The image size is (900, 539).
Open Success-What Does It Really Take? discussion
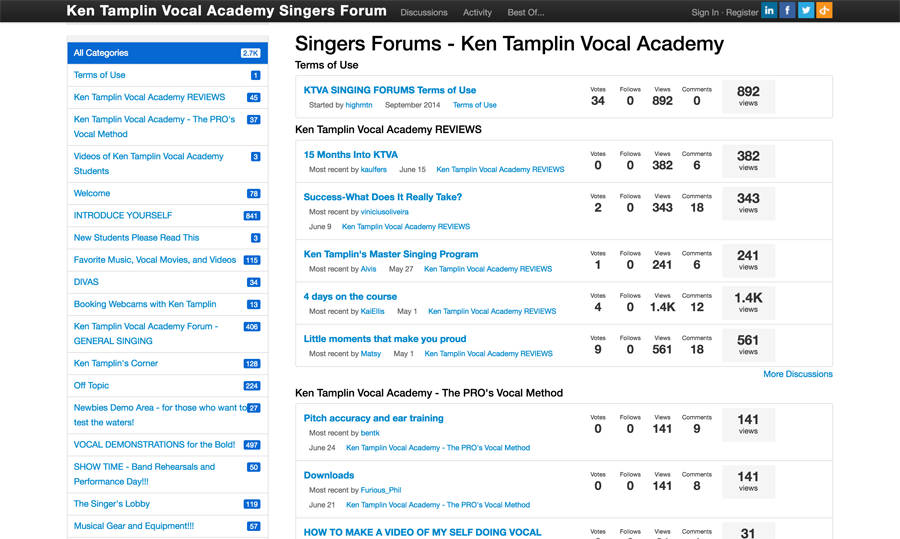[383, 197]
